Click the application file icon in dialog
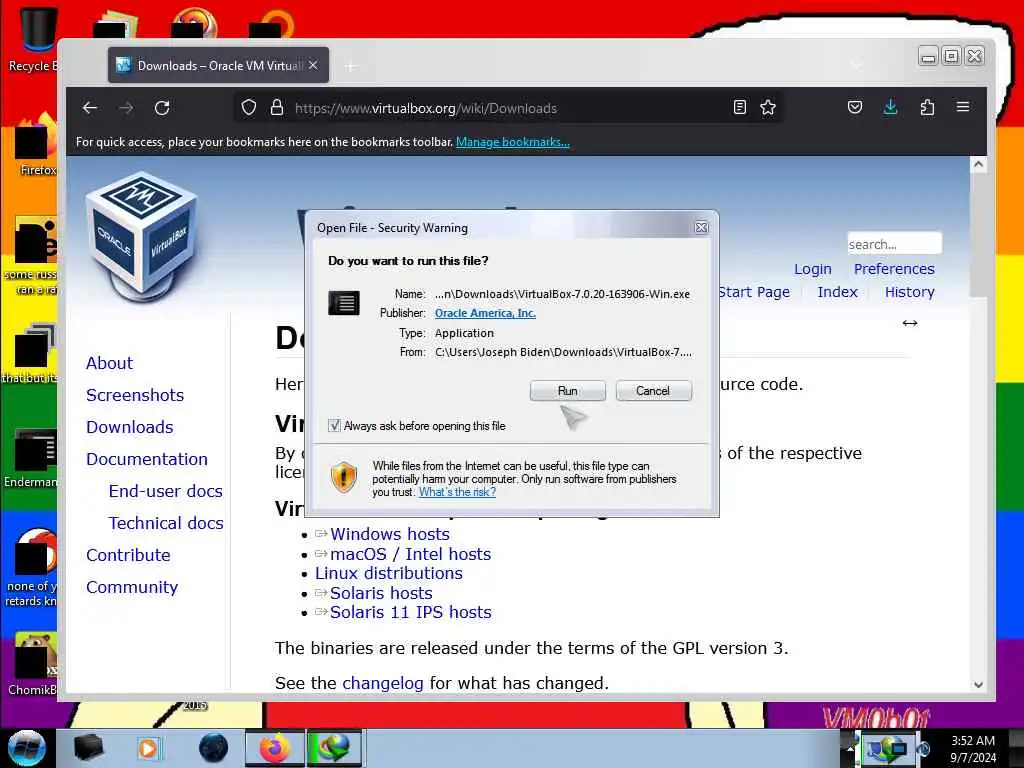Viewport: 1024px width, 768px height. tap(344, 303)
